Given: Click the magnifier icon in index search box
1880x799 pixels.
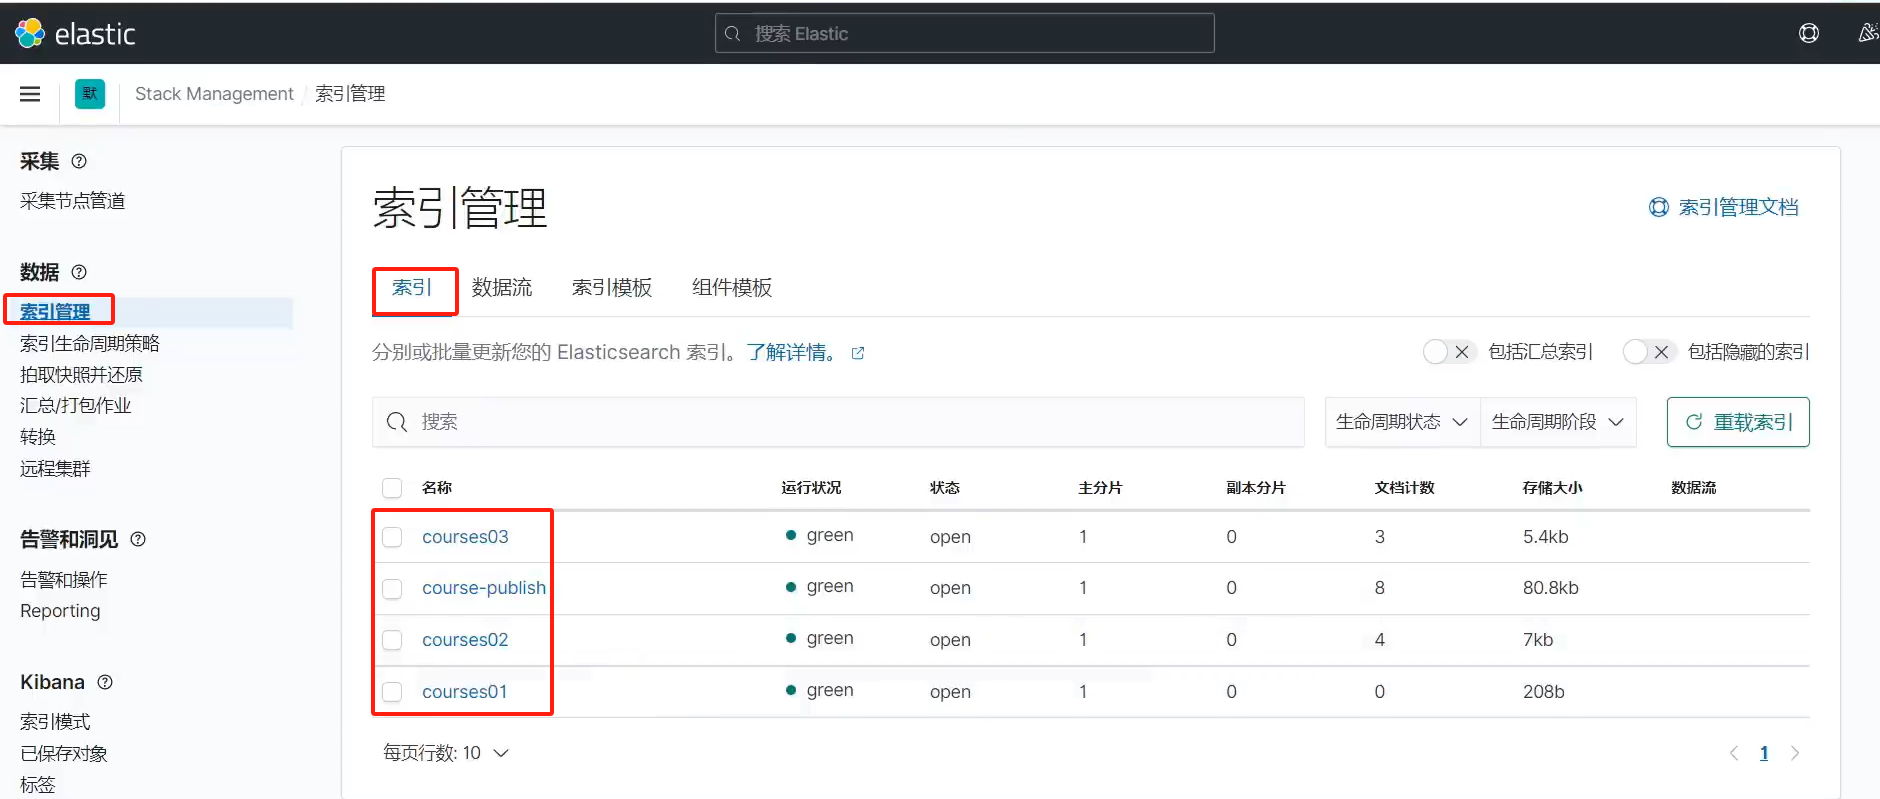Looking at the screenshot, I should click(x=397, y=422).
